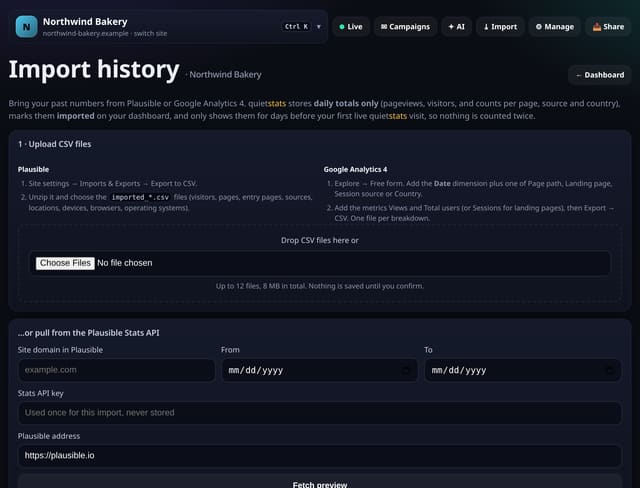Click the No file chosen label

[124, 263]
